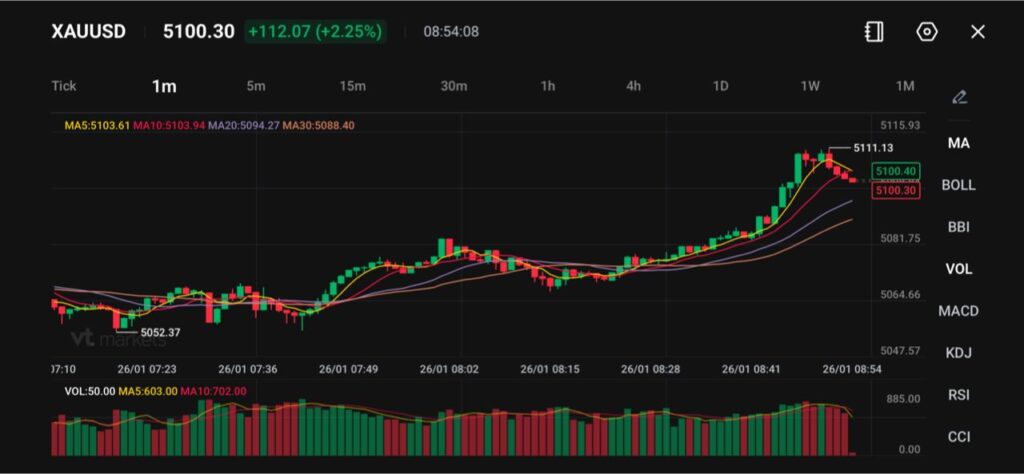The height and width of the screenshot is (474, 1024).
Task: Switch to the 1M monthly timeframe
Action: point(905,86)
